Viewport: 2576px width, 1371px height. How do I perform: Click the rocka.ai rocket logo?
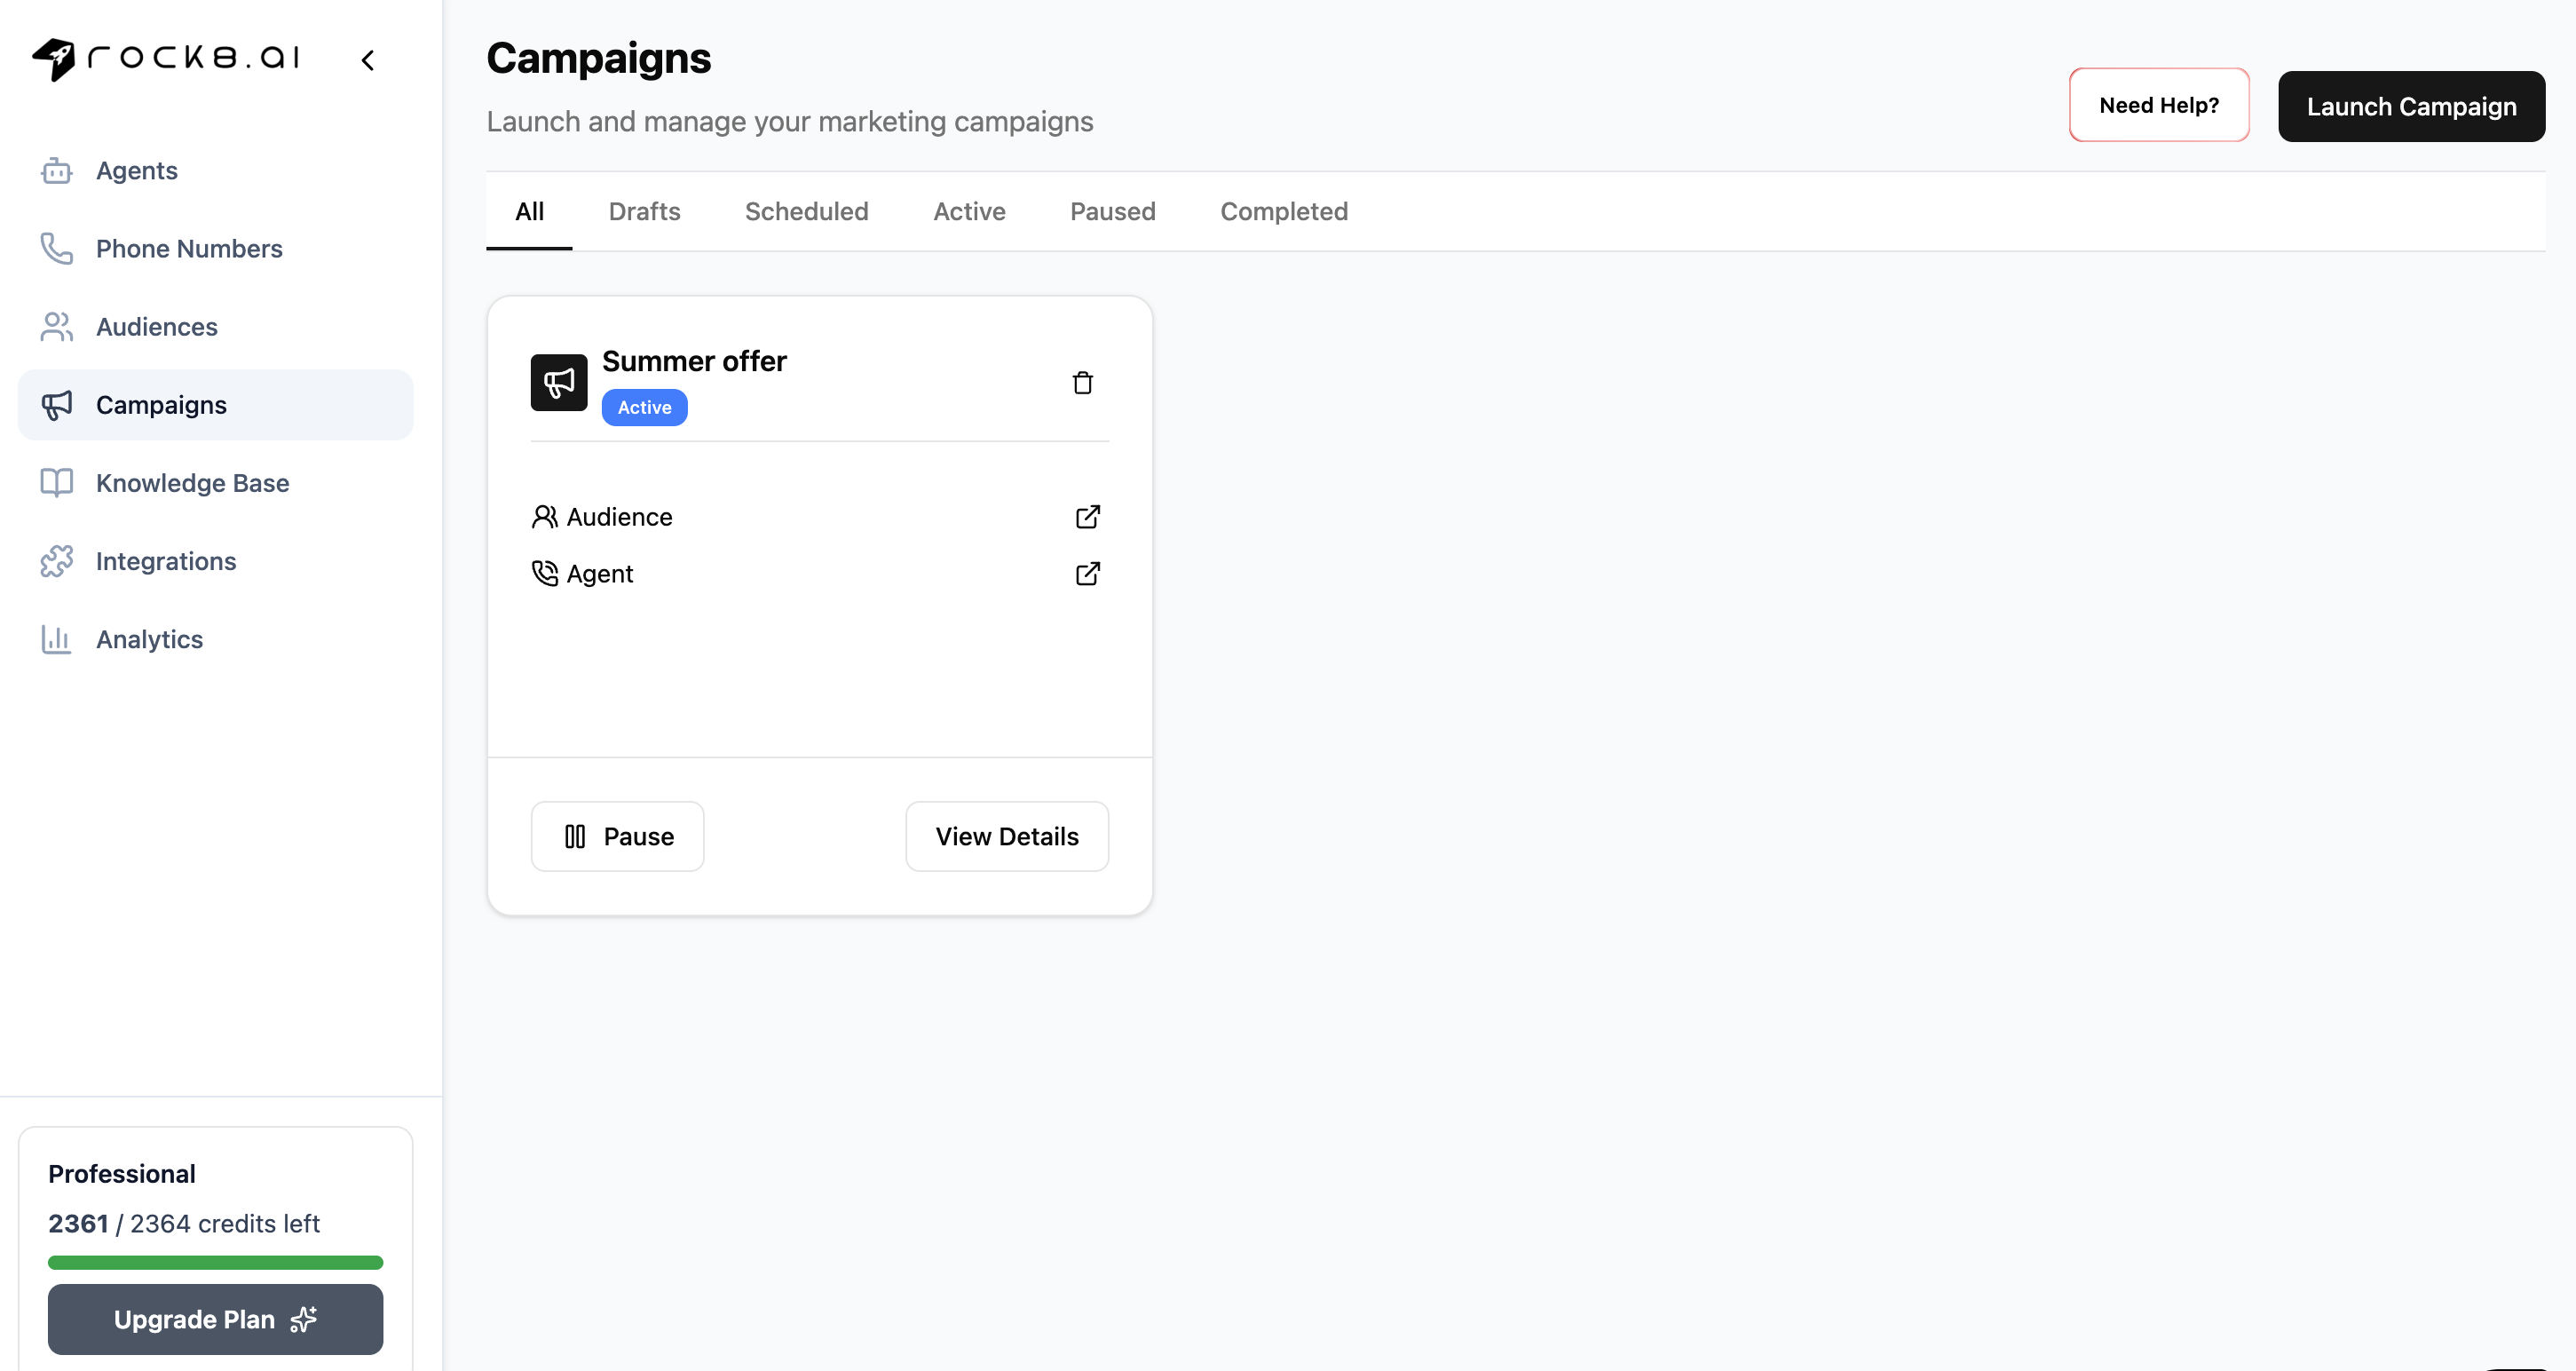pyautogui.click(x=54, y=59)
